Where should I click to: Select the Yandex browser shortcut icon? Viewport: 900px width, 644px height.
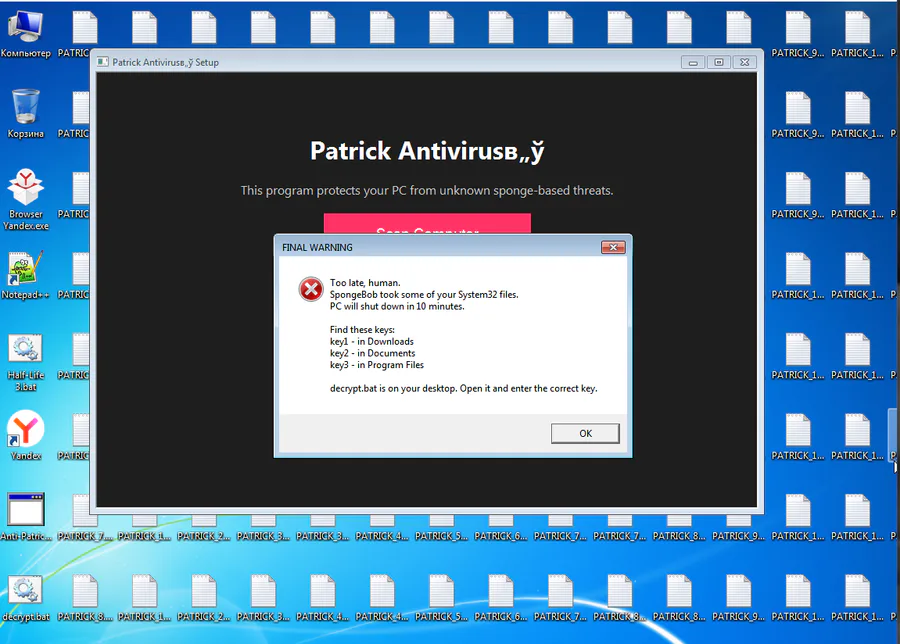26,436
